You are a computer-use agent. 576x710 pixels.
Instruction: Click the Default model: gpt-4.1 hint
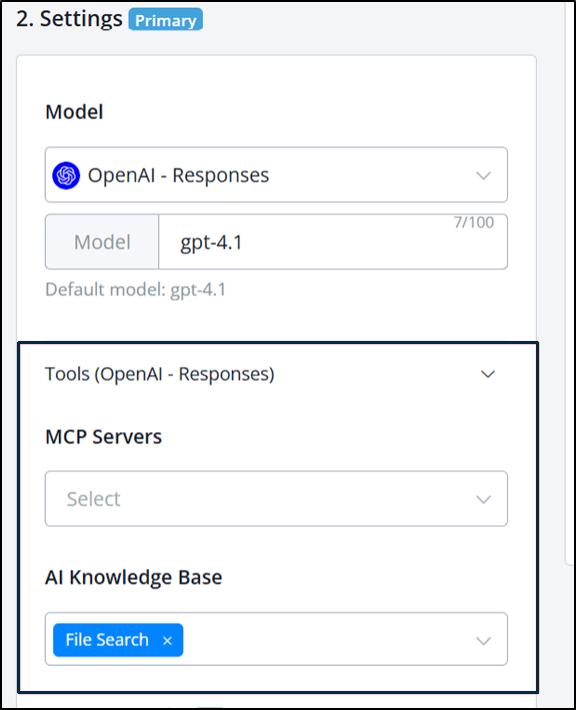tap(135, 290)
